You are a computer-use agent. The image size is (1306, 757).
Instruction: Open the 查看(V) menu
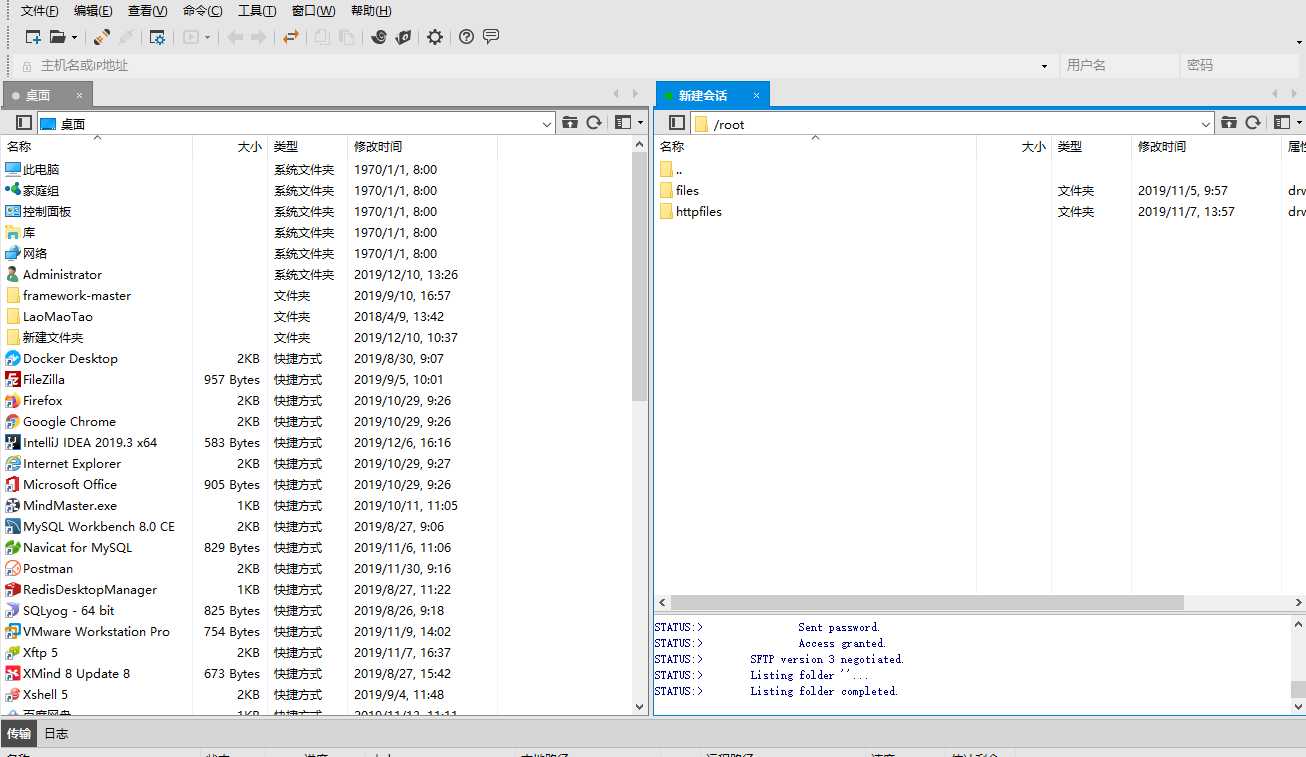tap(148, 11)
